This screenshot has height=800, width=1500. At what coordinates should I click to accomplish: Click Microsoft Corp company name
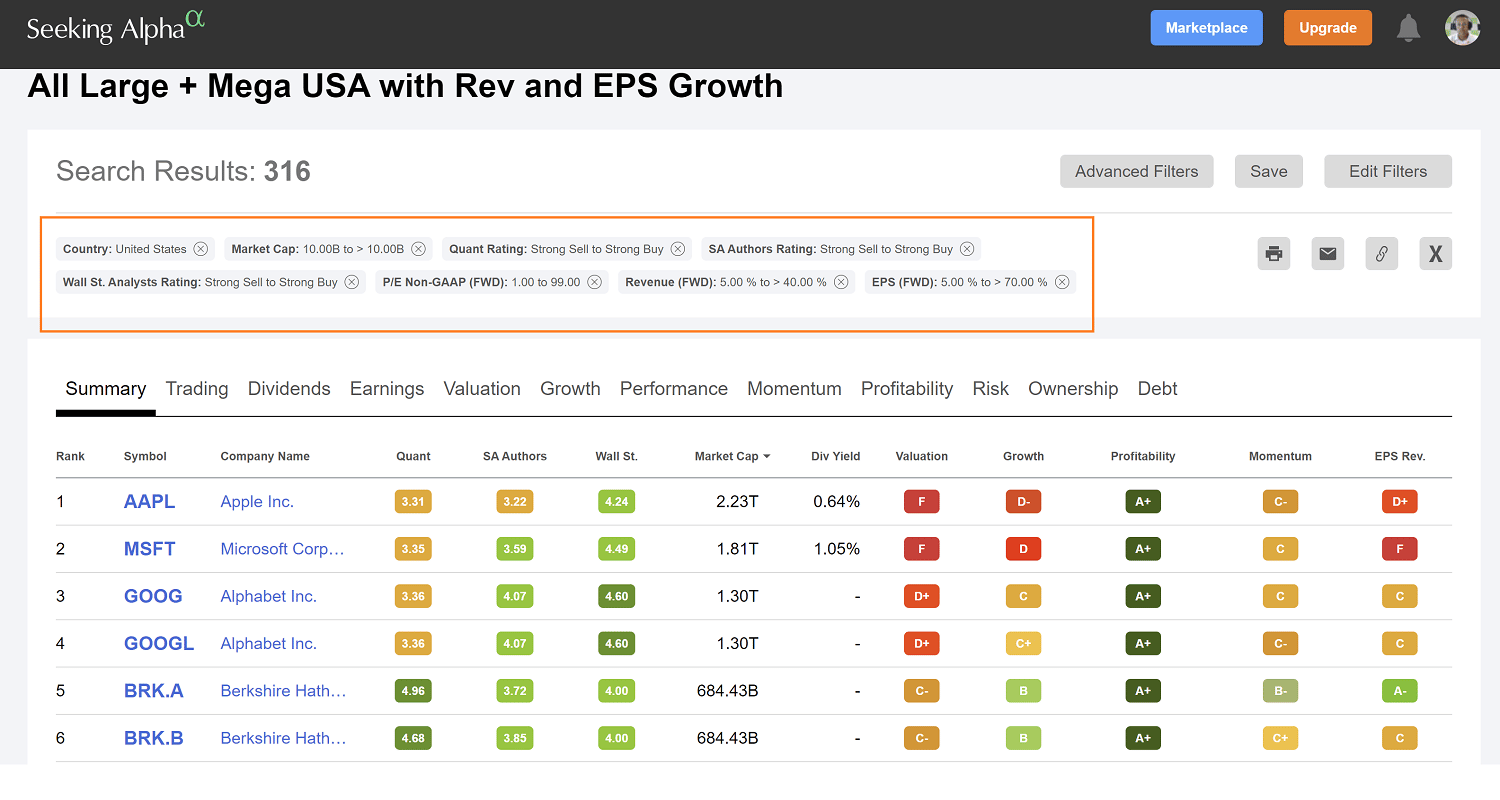coord(283,549)
